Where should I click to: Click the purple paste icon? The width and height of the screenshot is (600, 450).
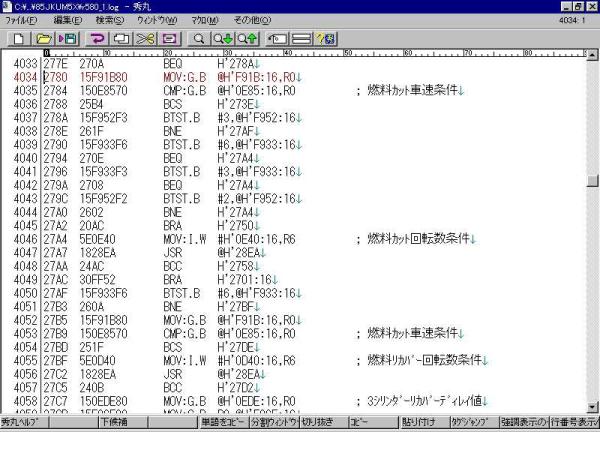coord(170,39)
